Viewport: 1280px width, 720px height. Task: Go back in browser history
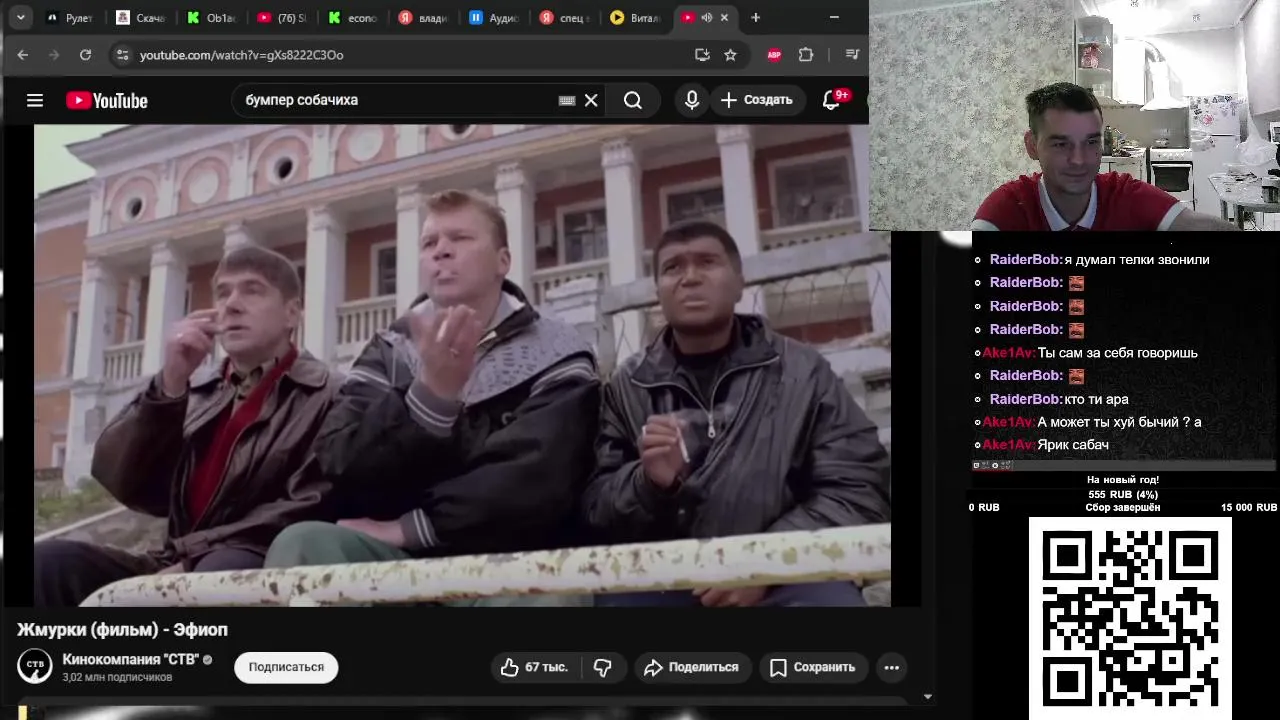pos(23,55)
